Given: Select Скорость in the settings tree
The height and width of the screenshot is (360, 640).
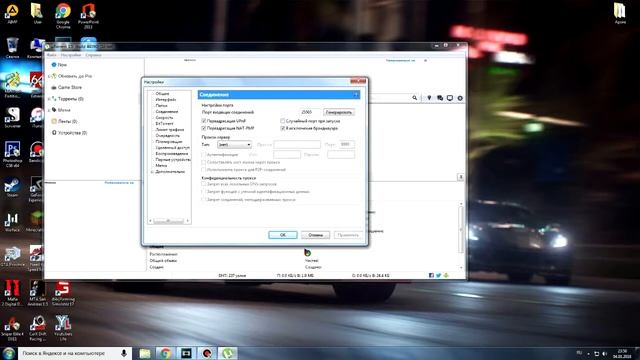Looking at the screenshot, I should 164,118.
